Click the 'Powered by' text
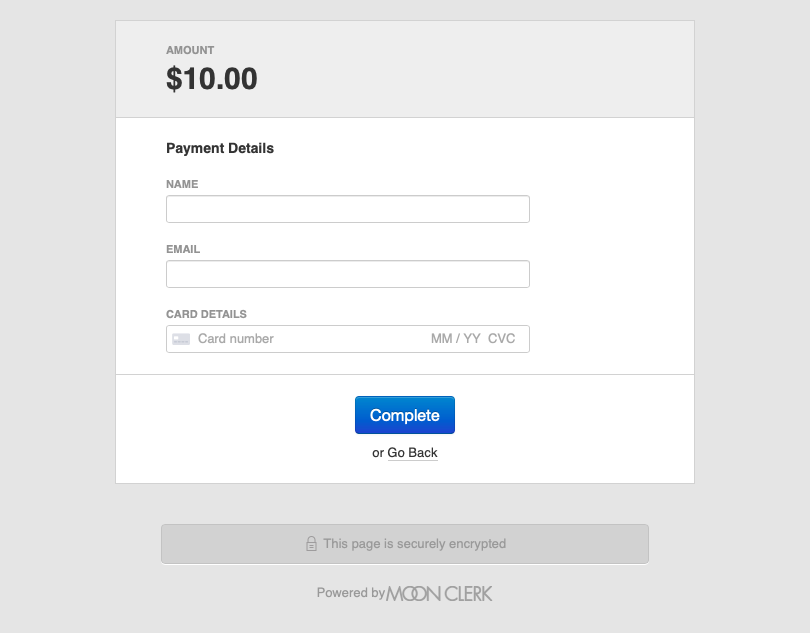 tap(350, 593)
